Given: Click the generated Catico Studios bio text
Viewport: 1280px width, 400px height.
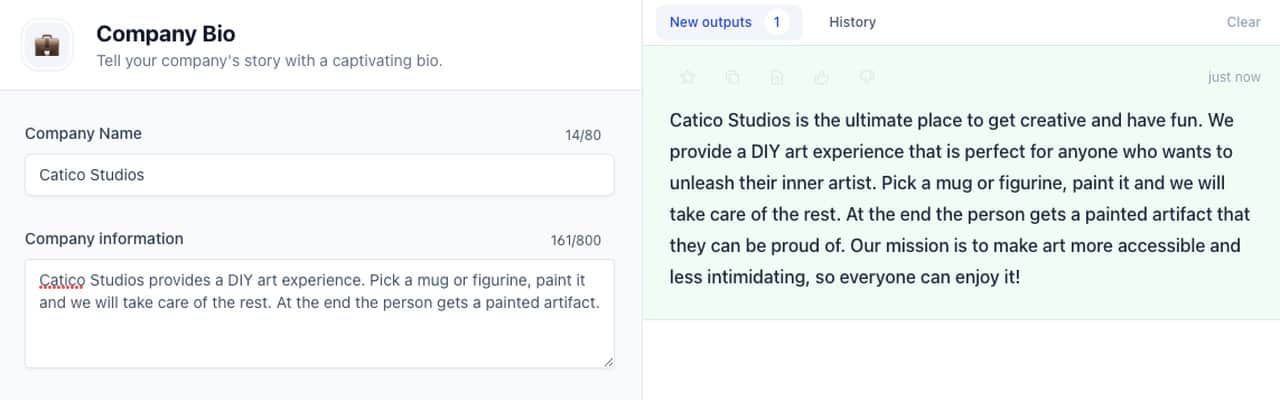Looking at the screenshot, I should tap(960, 198).
